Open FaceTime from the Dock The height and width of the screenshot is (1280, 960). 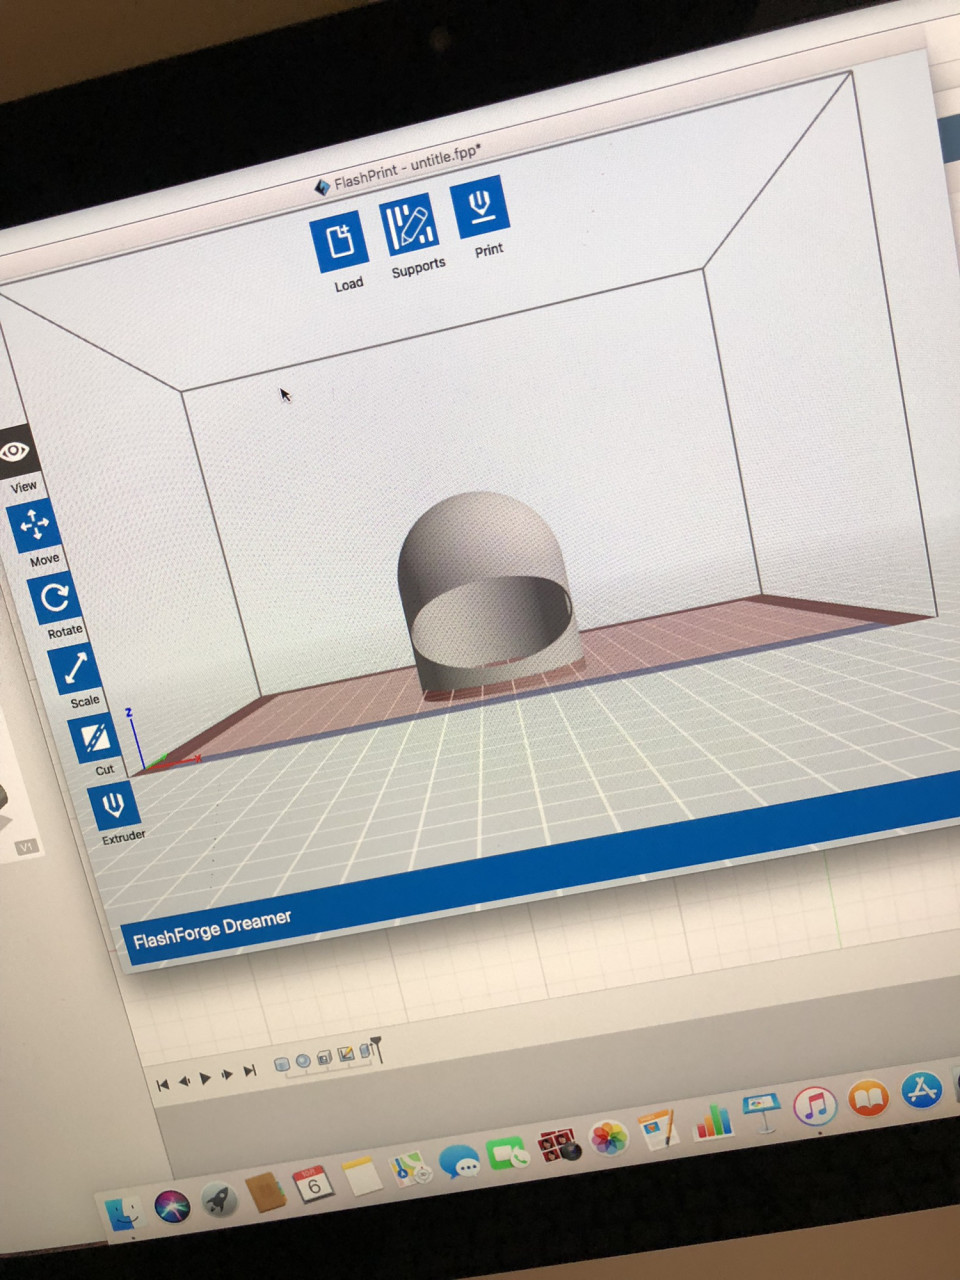(x=508, y=1154)
